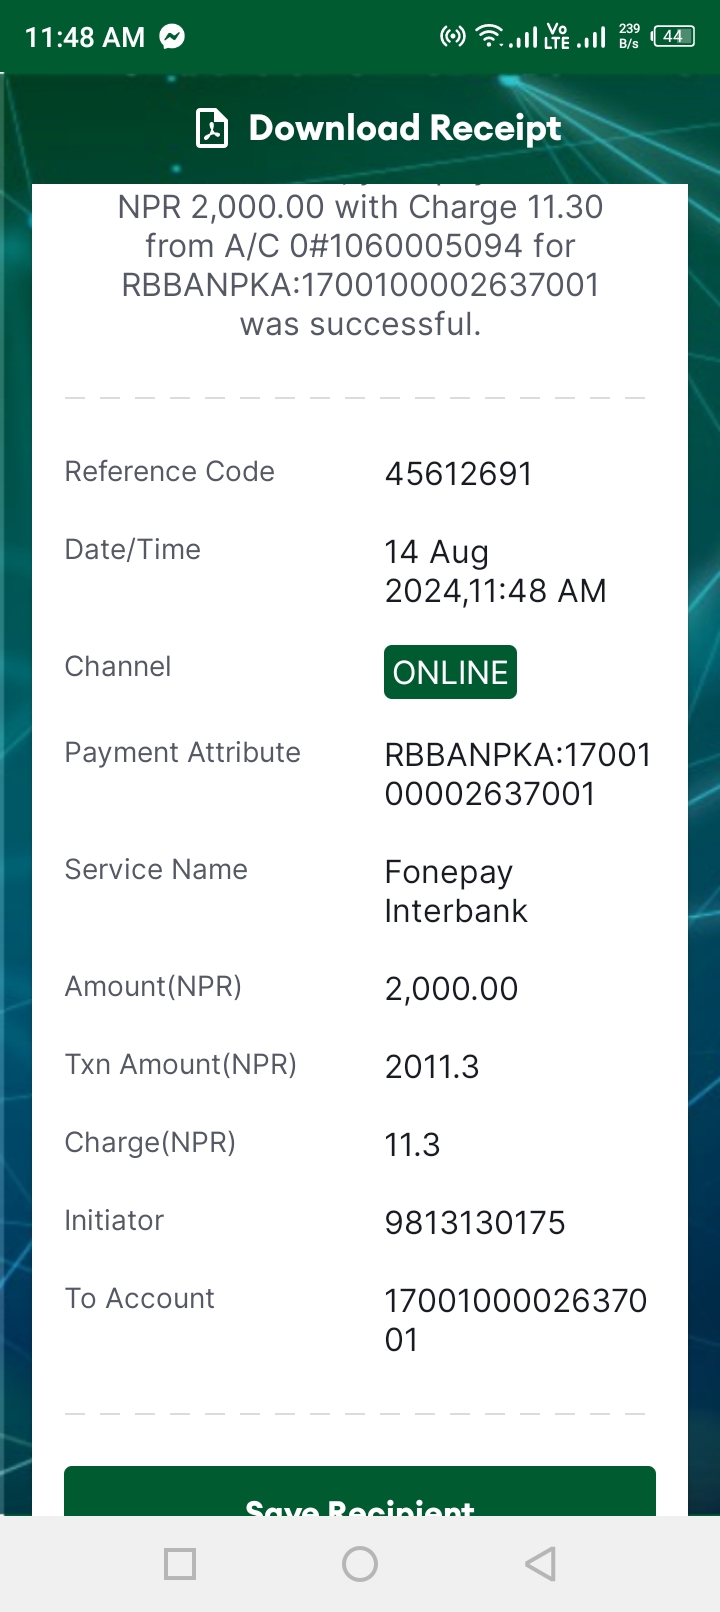Tap the hotspot broadcast status icon
Viewport: 720px width, 1612px height.
point(453,37)
